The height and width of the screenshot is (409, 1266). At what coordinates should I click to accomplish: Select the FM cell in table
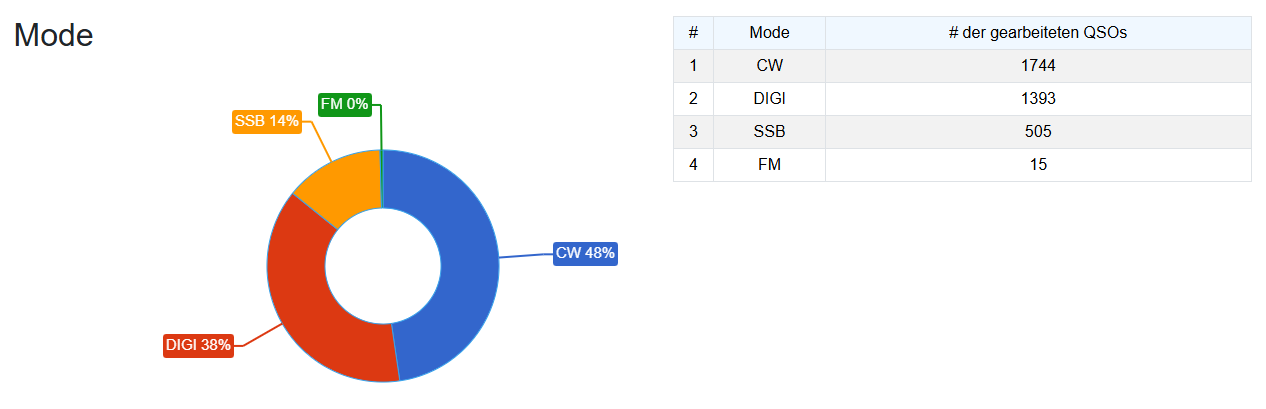769,164
